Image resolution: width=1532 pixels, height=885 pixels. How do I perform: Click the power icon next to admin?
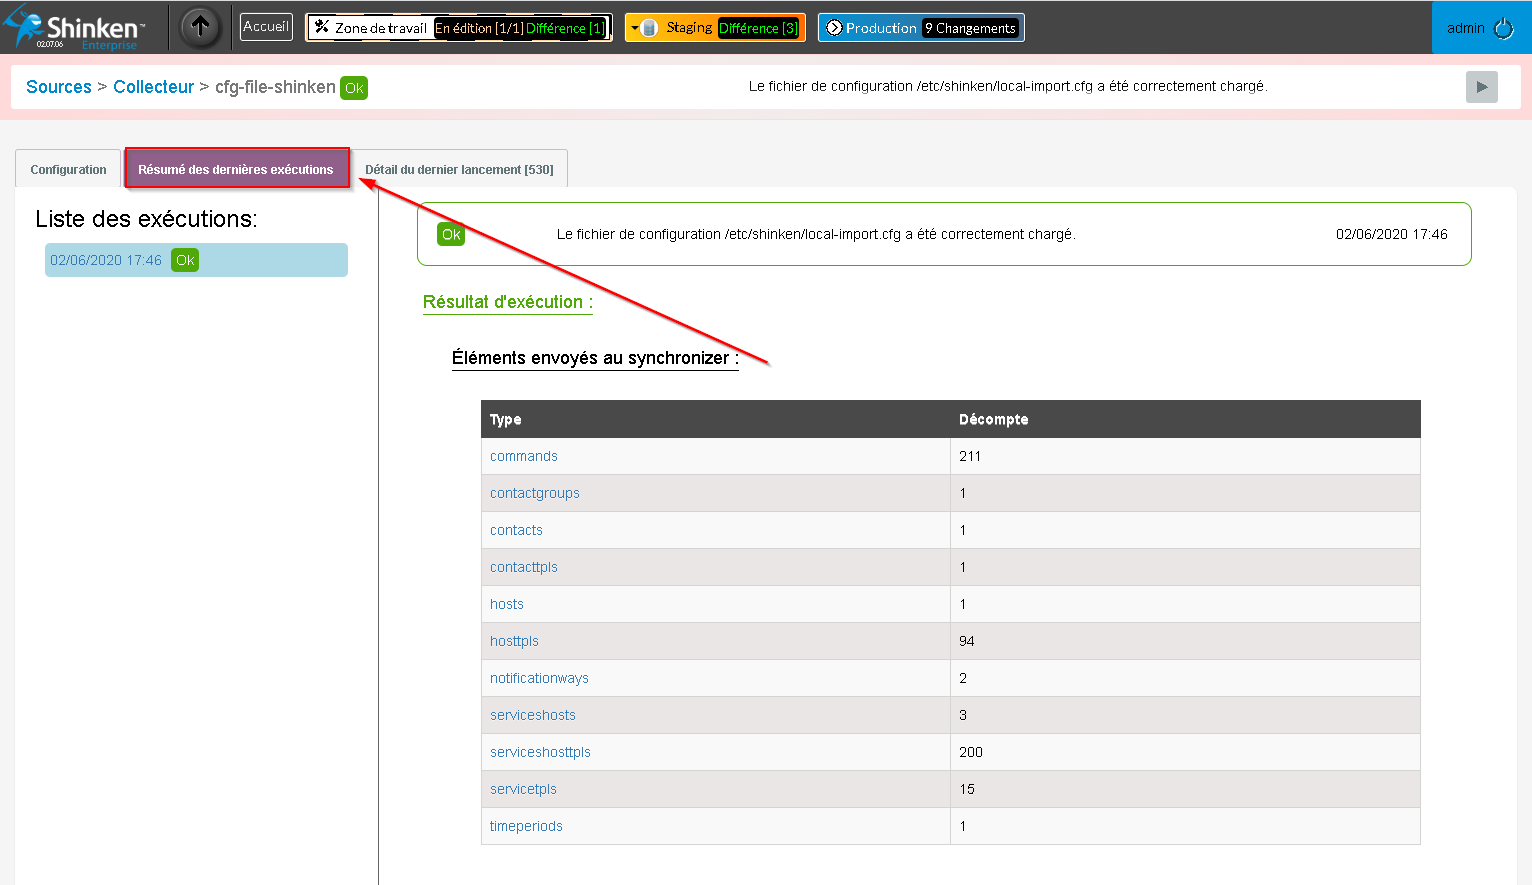[x=1504, y=28]
